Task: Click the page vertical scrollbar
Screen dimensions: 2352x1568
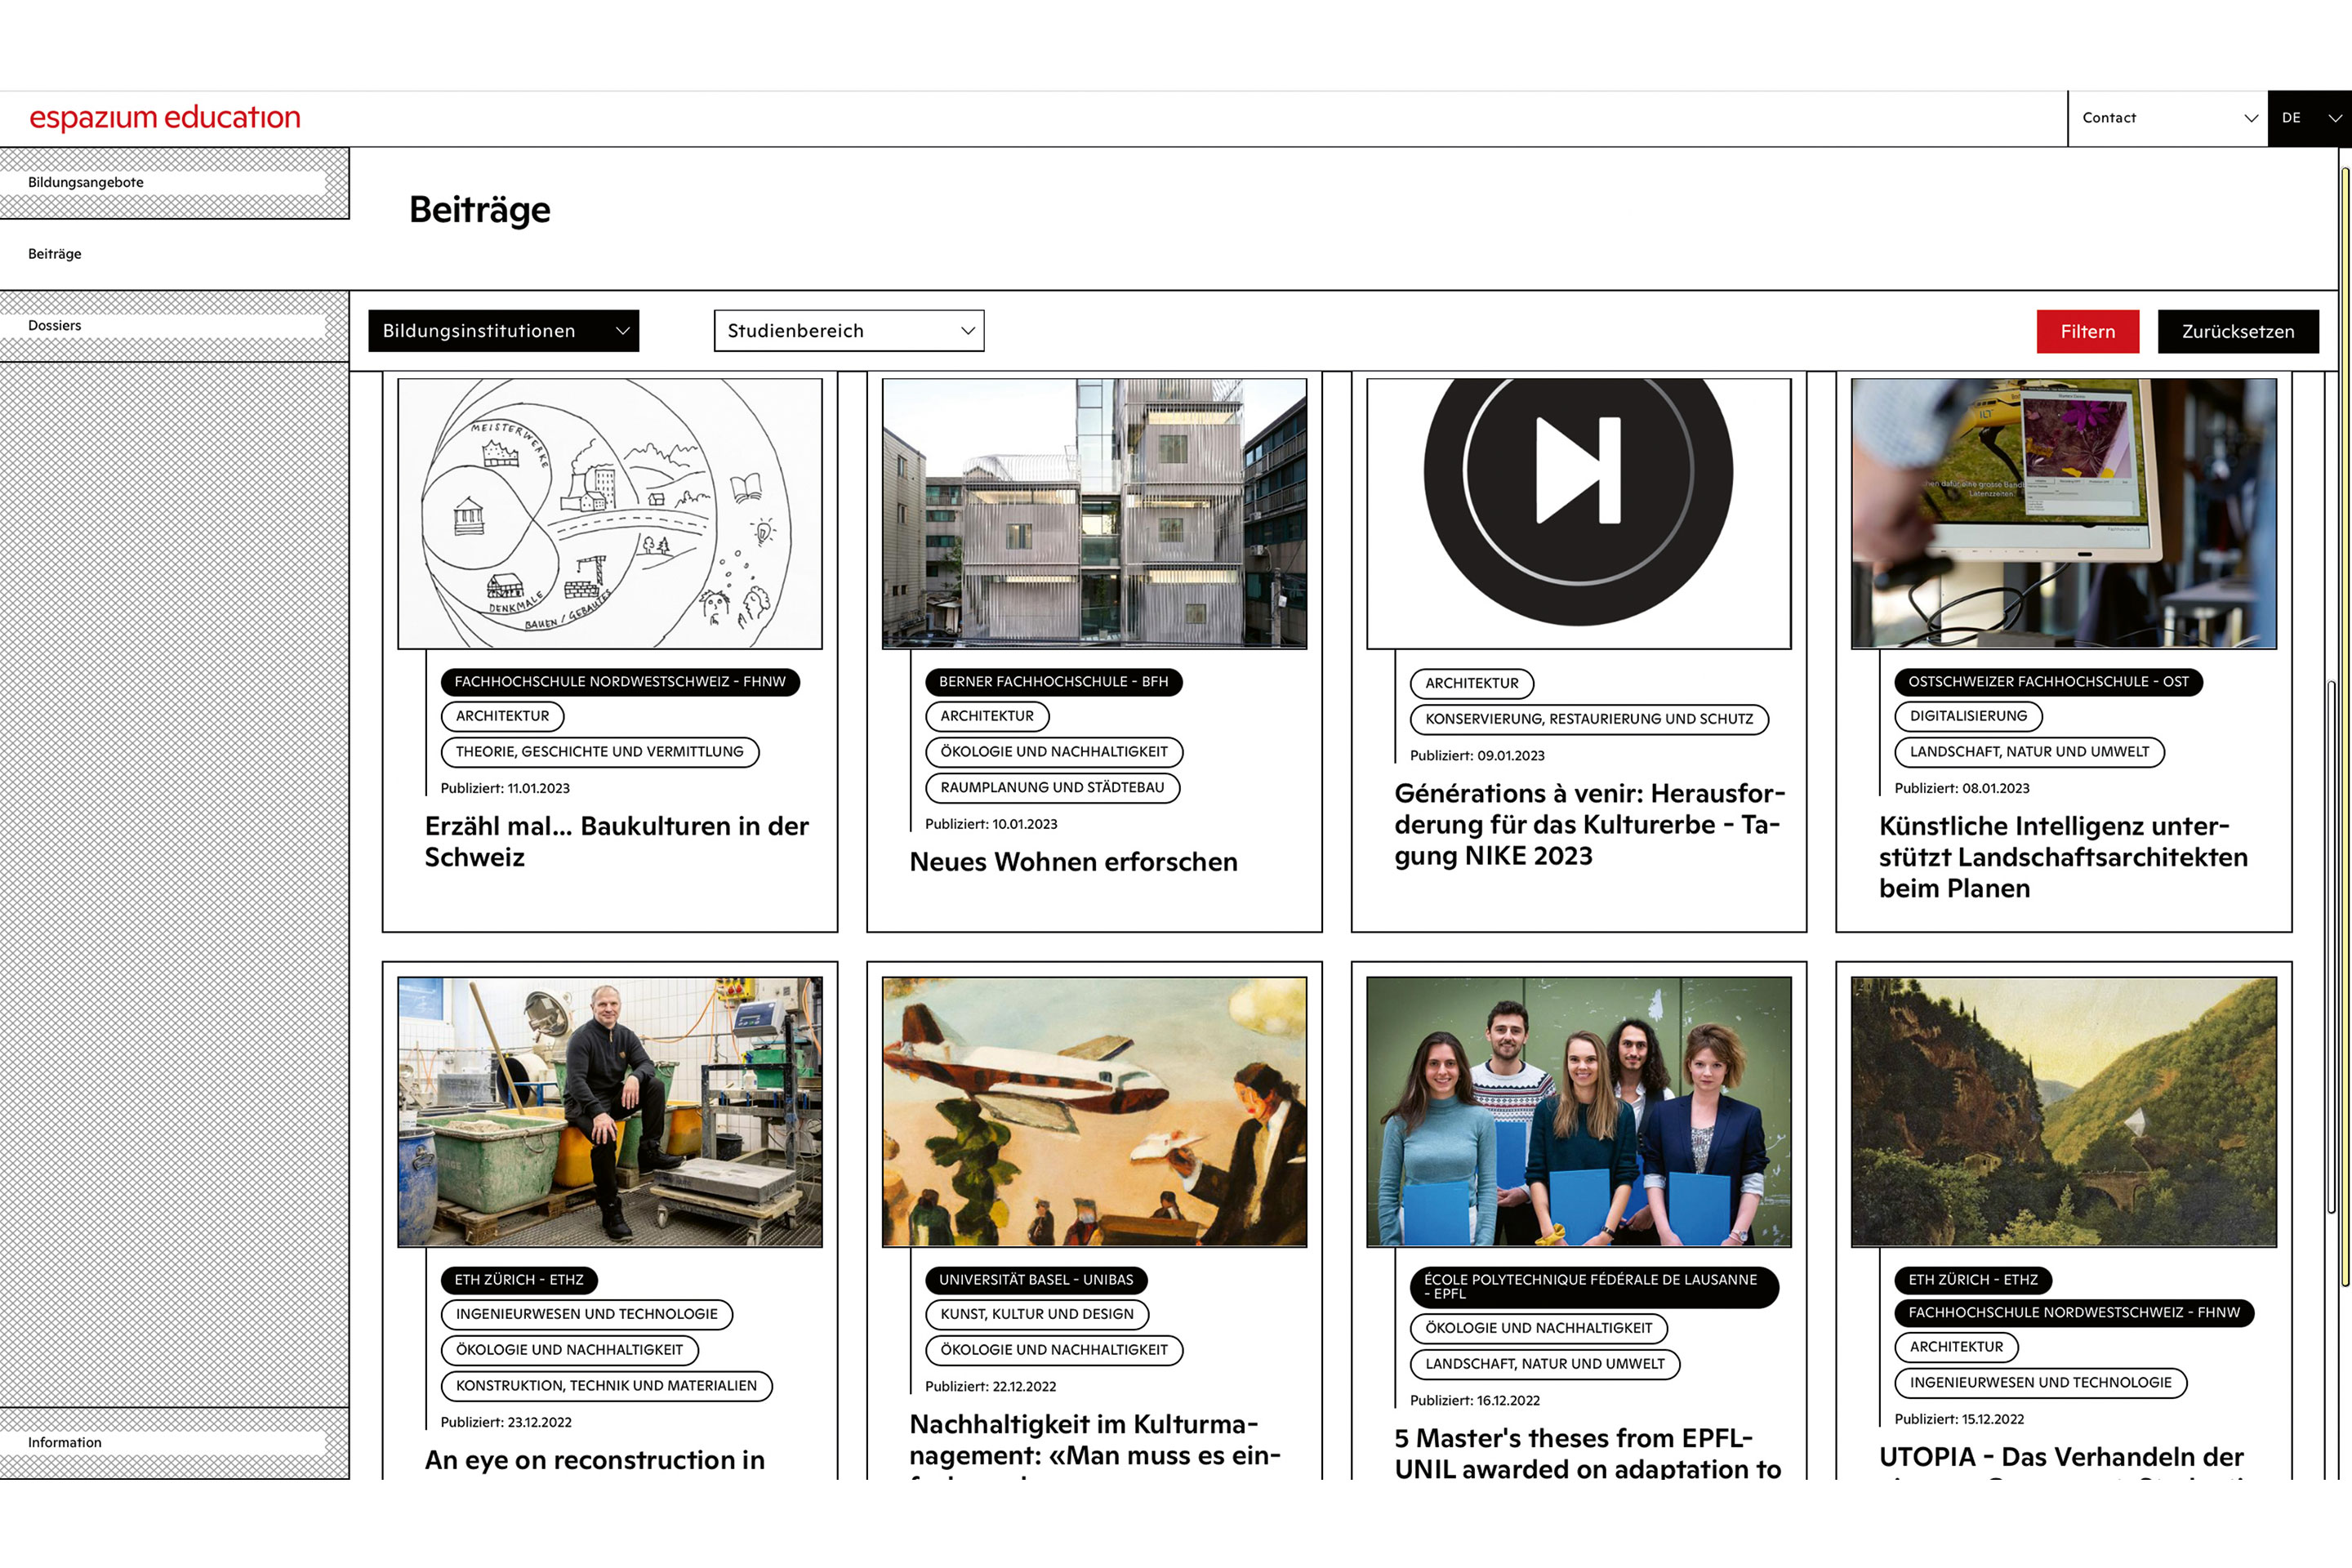Action: tap(2345, 728)
